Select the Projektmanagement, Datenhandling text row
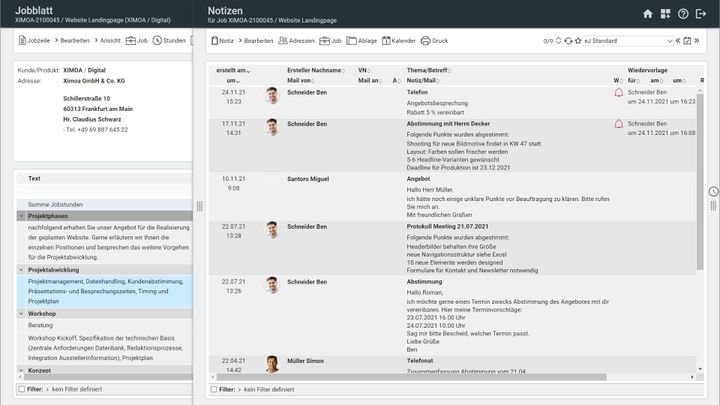Viewport: 720px width, 405px height. tap(105, 291)
